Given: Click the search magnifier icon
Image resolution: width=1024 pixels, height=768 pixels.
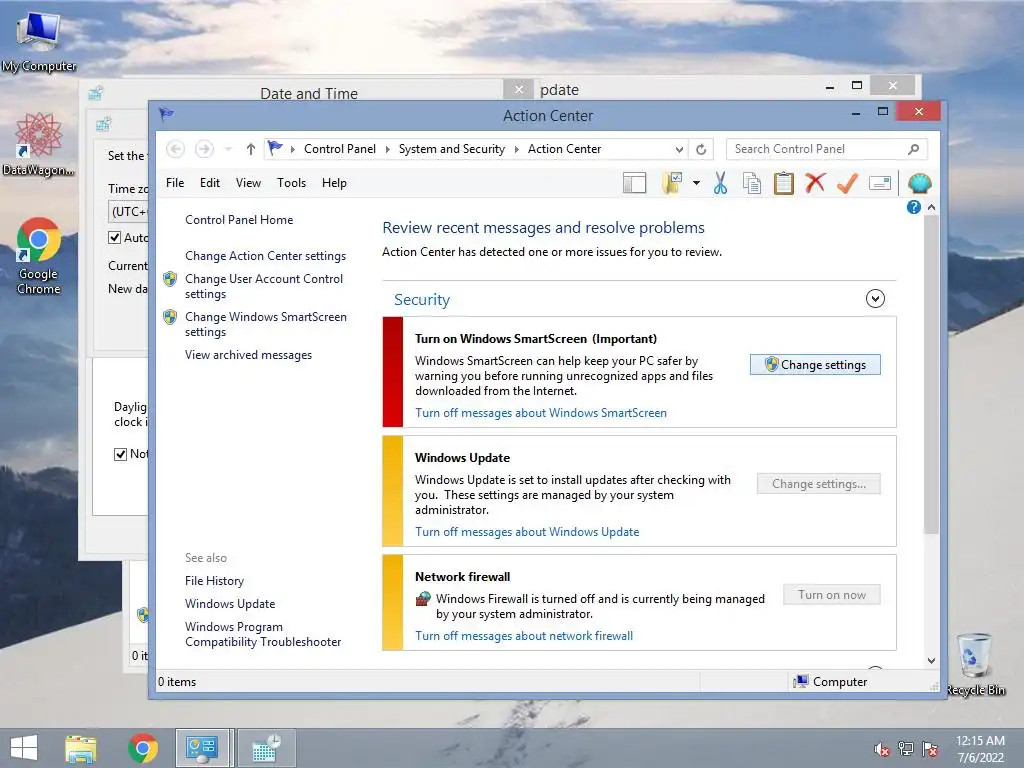Looking at the screenshot, I should 914,149.
